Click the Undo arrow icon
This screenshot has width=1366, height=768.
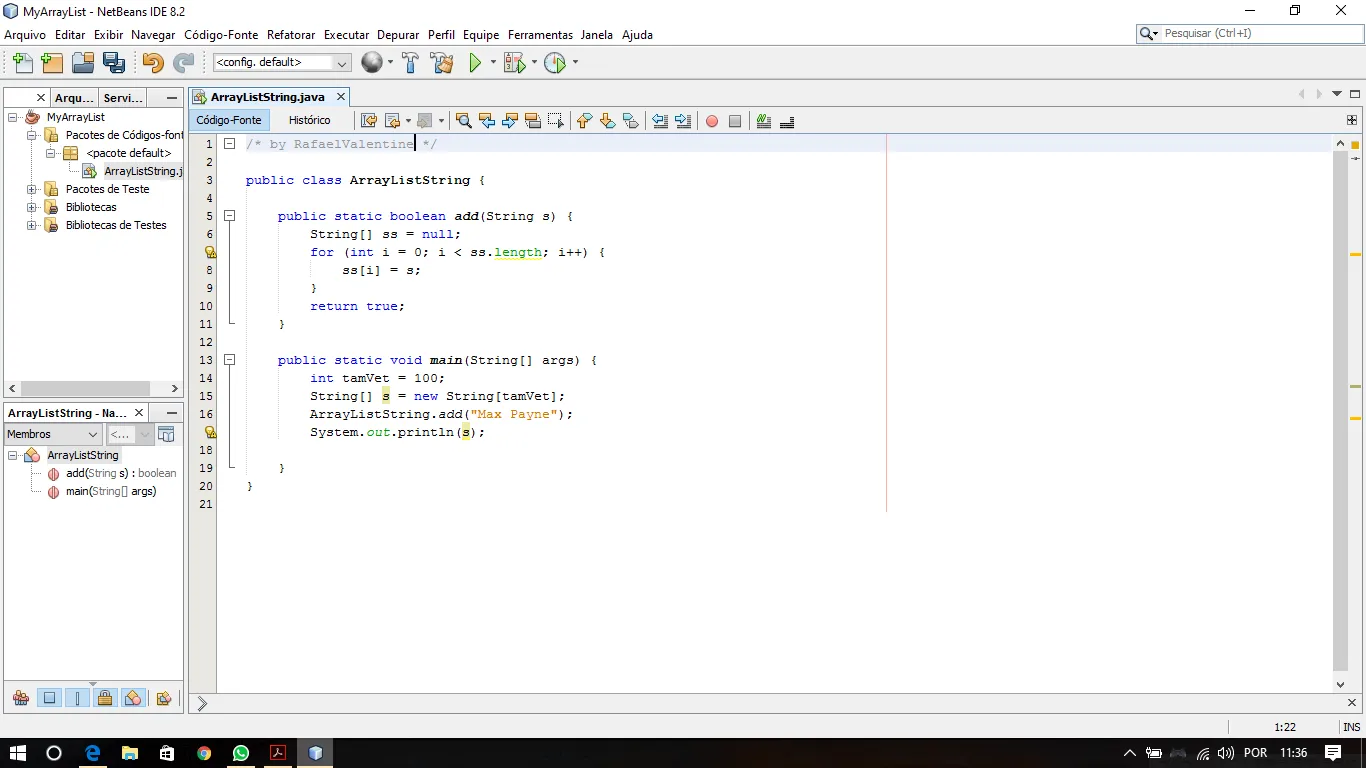[x=152, y=63]
